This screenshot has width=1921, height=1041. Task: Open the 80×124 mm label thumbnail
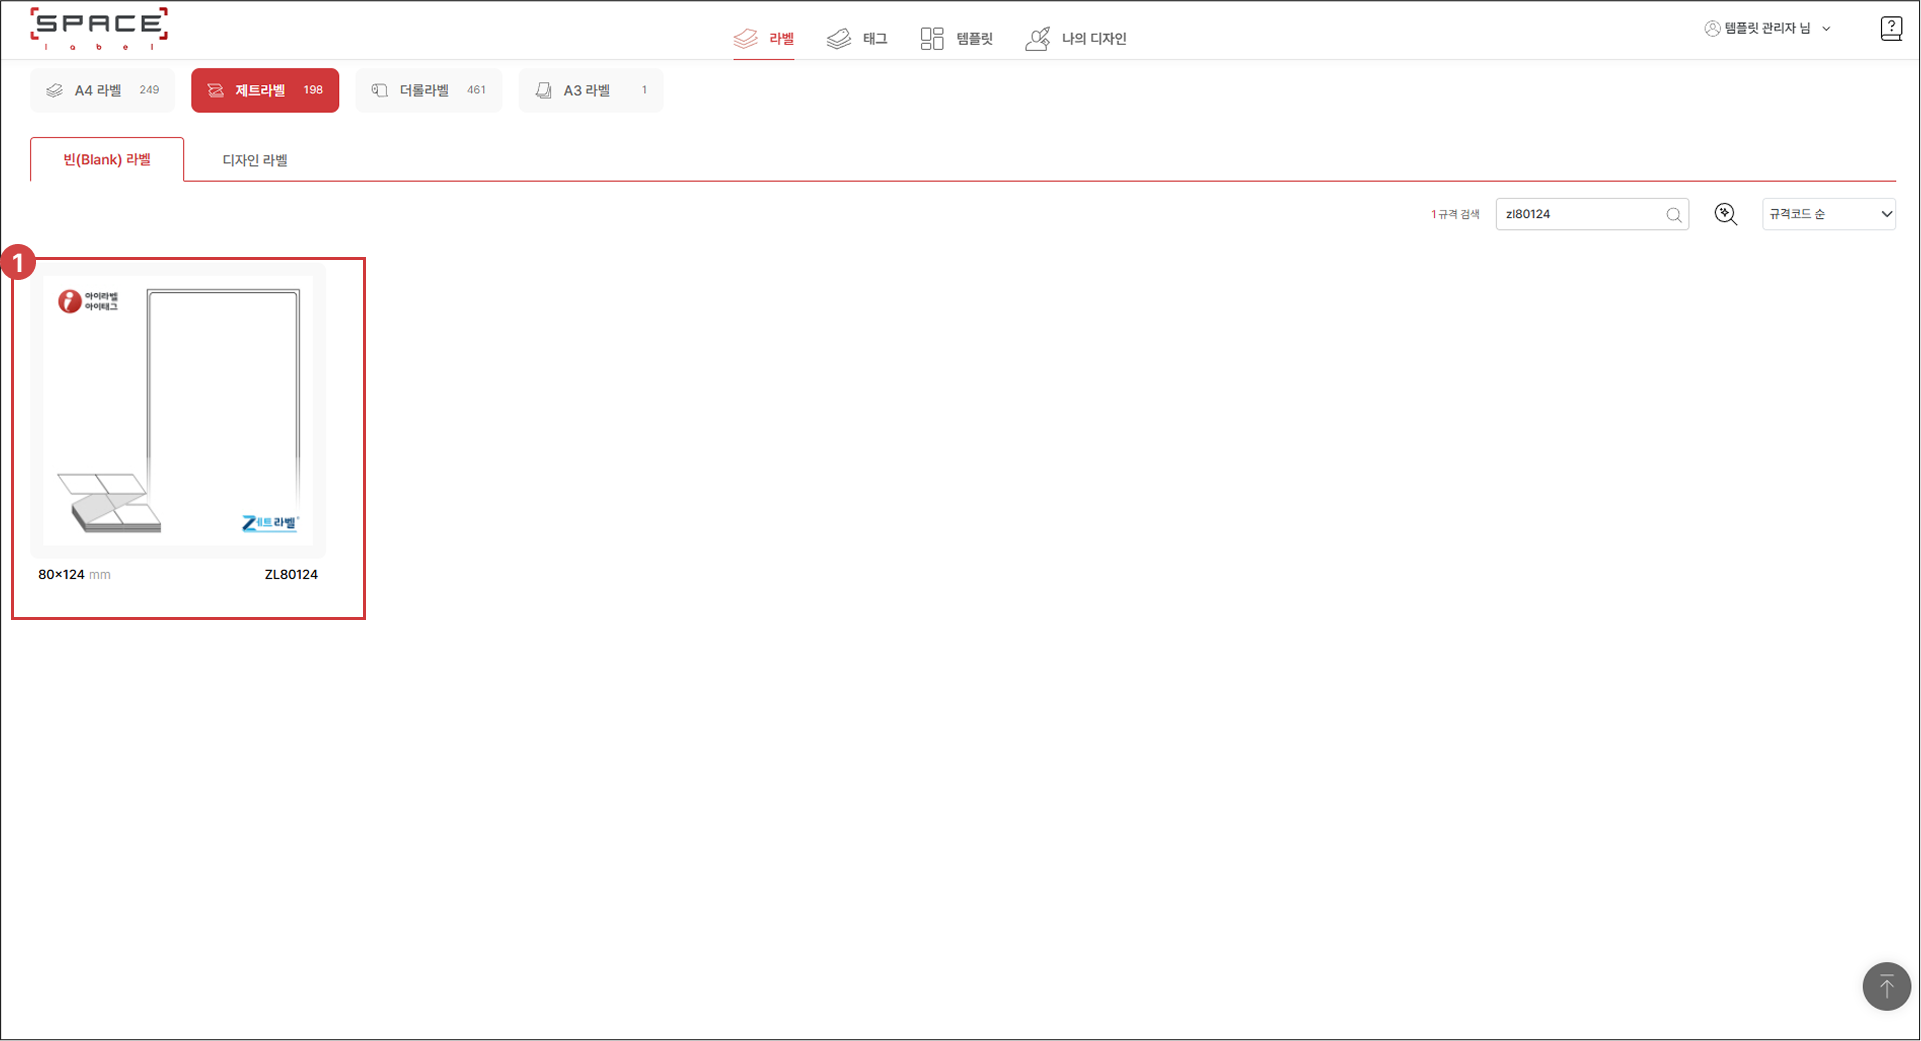(x=178, y=411)
